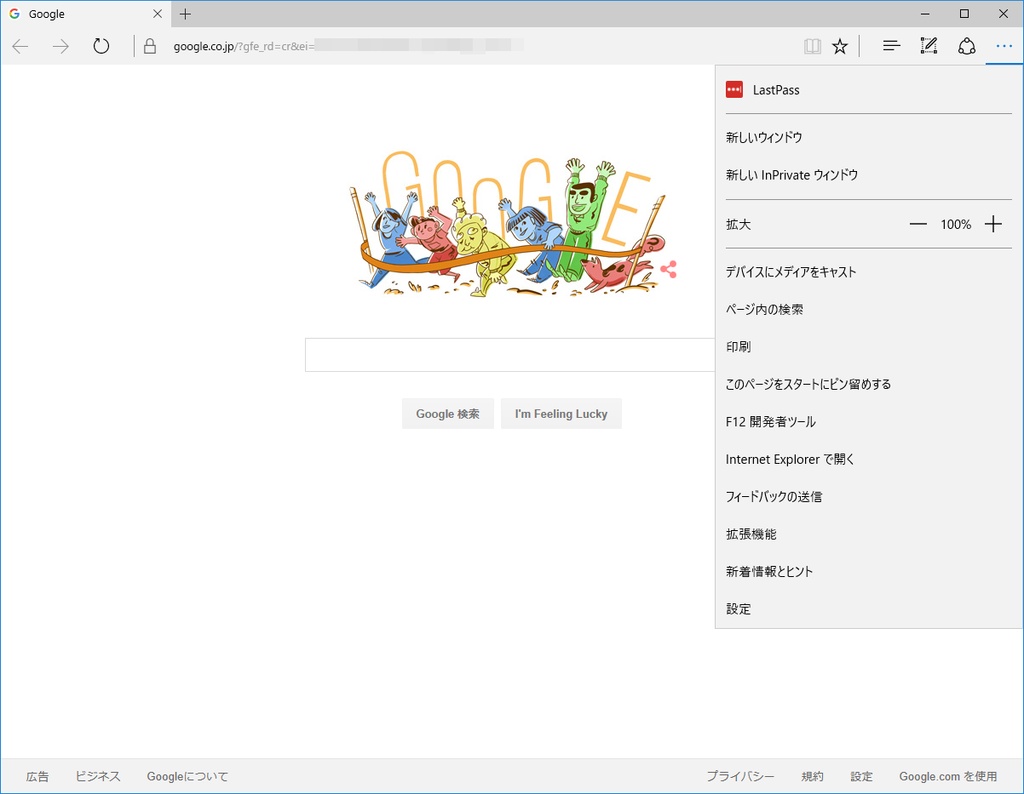1024x794 pixels.
Task: Open the 規約 footer link
Action: (812, 776)
